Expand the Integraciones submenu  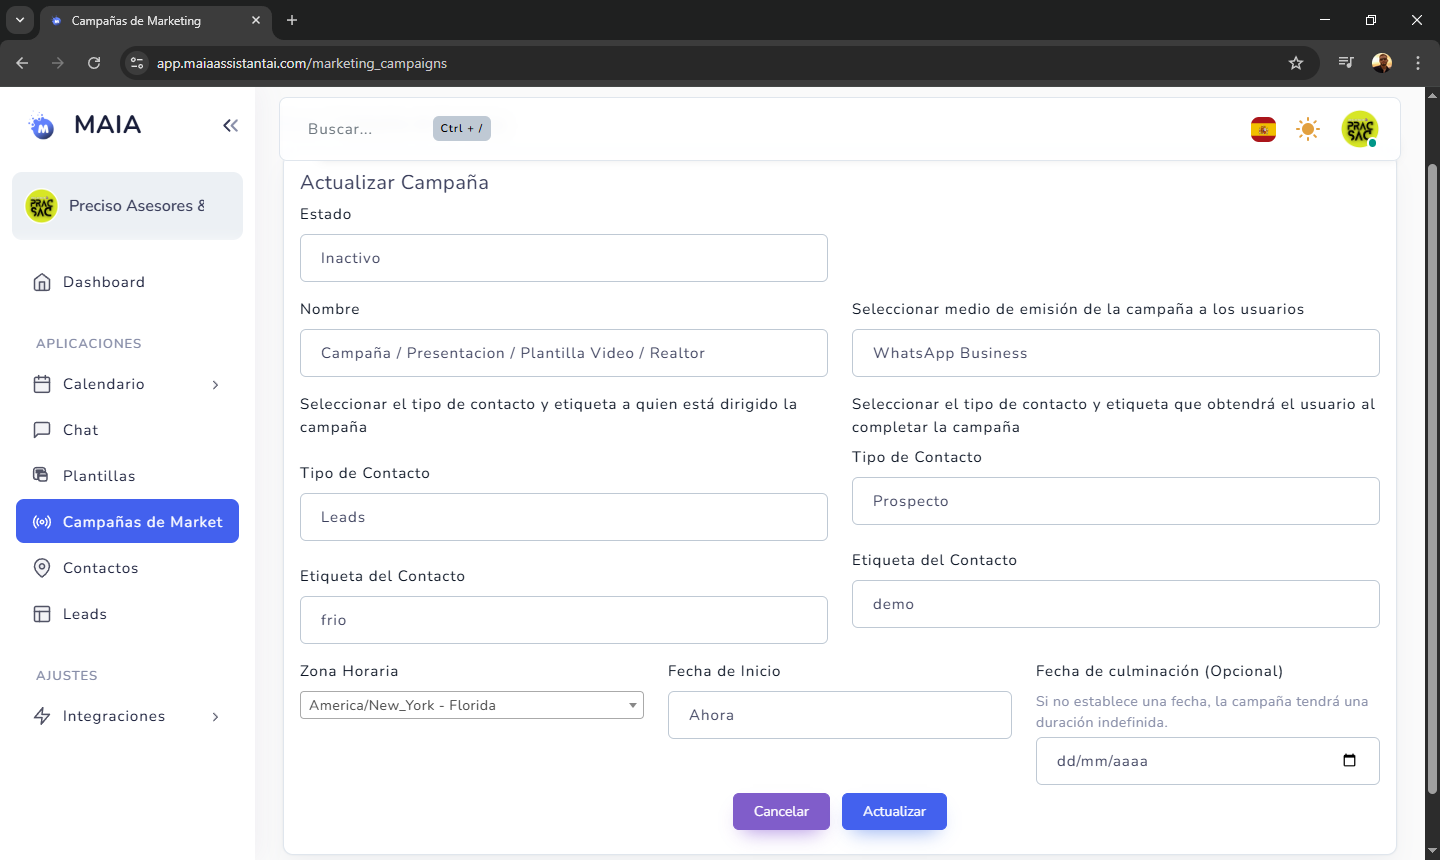click(215, 717)
